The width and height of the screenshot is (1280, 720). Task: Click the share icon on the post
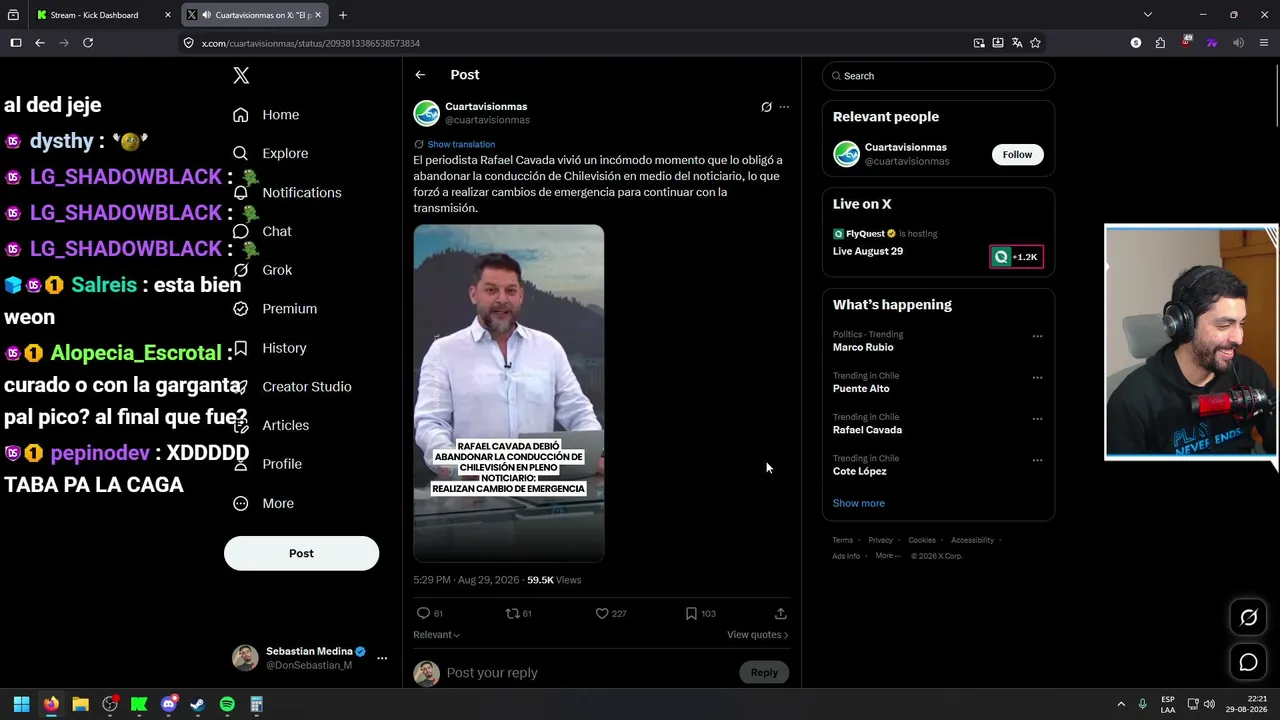(x=781, y=613)
